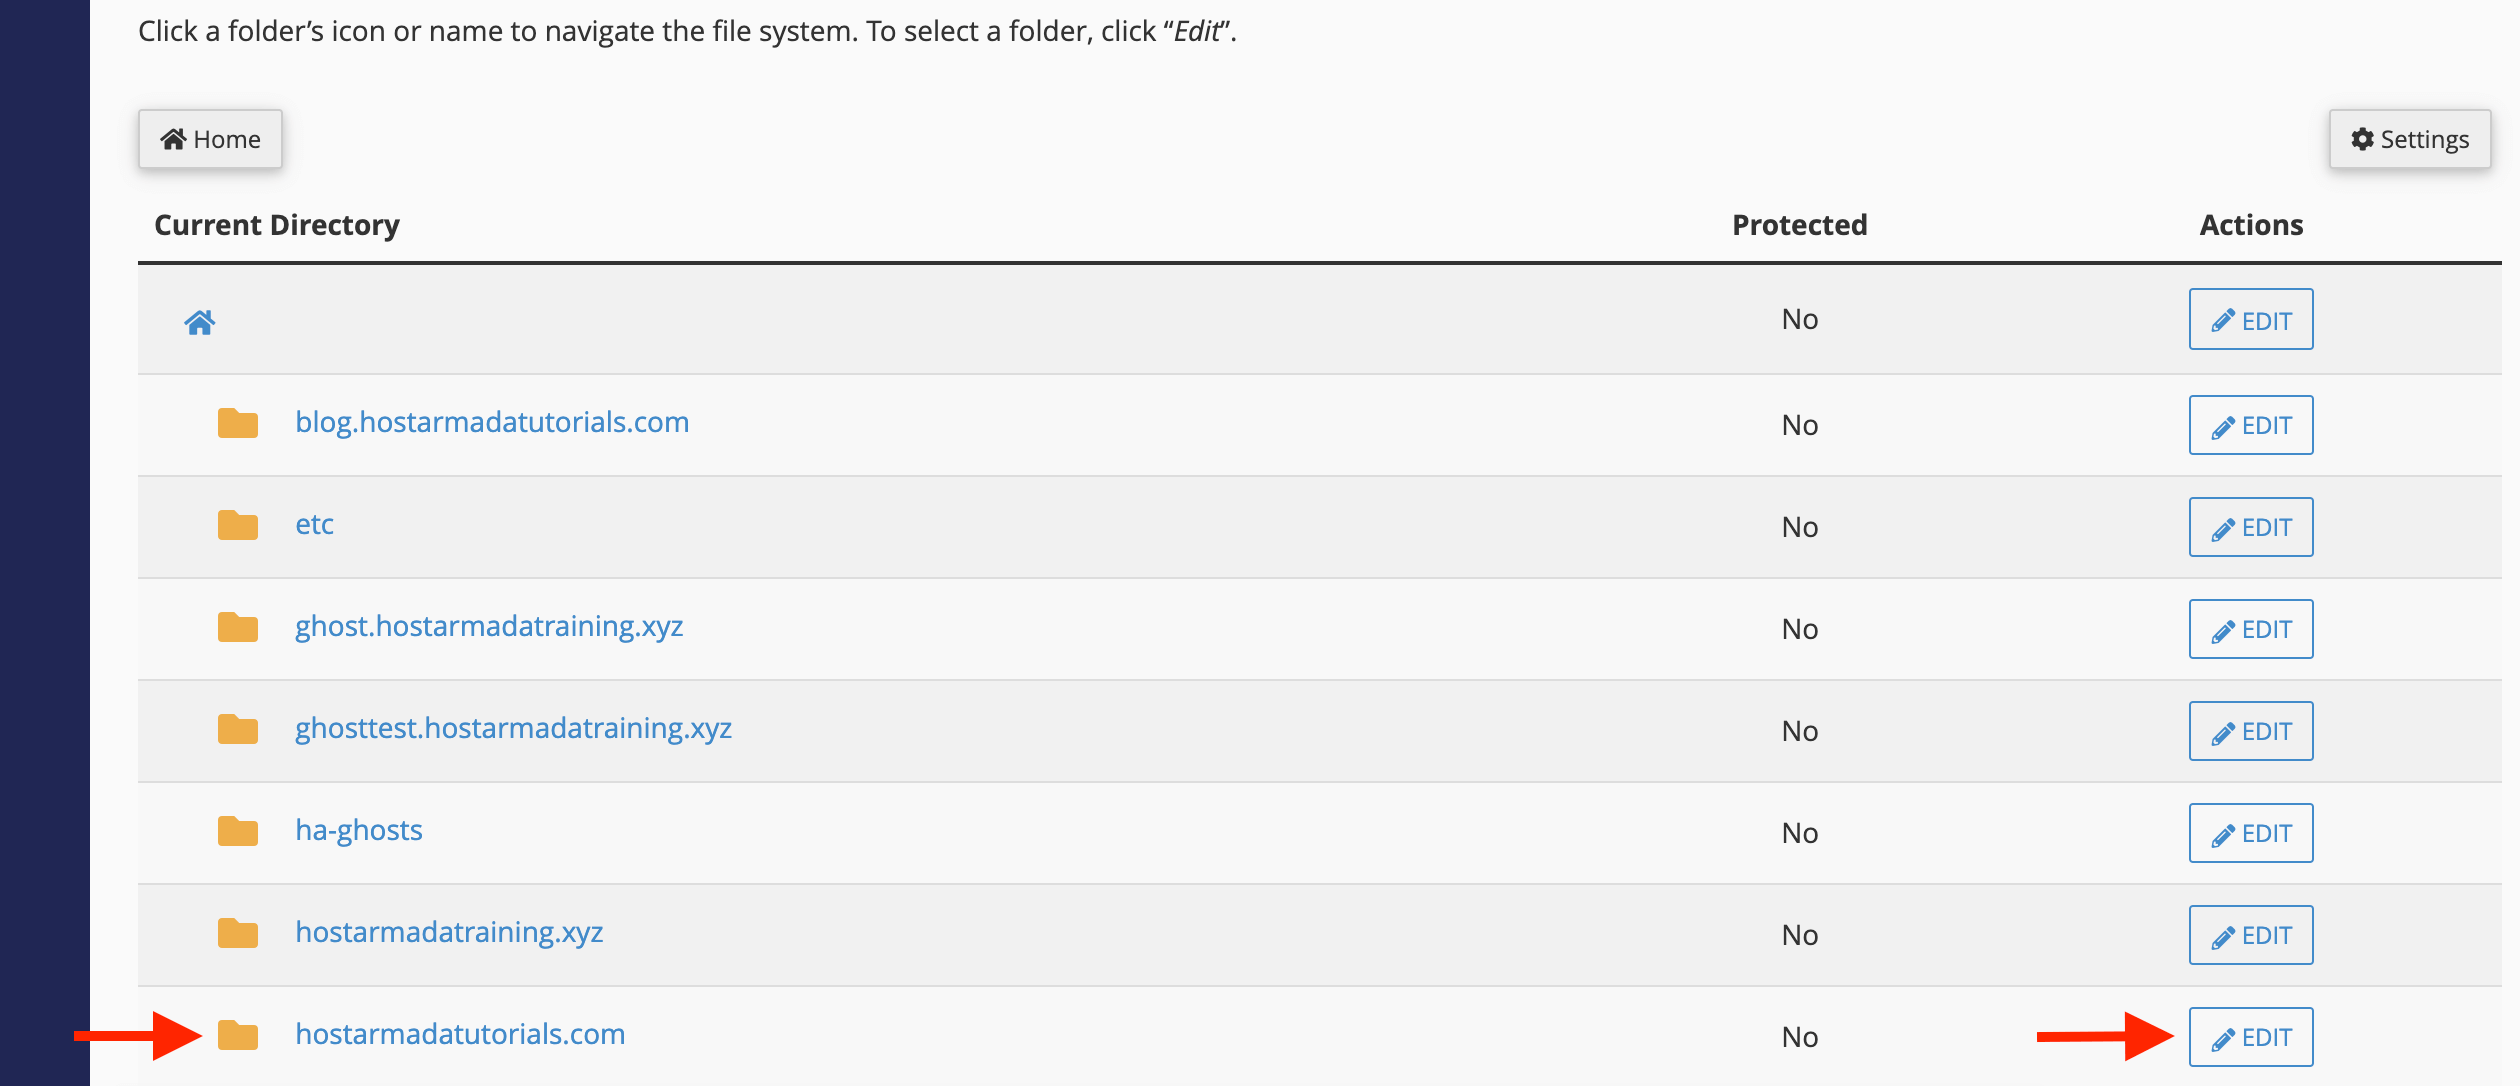The image size is (2520, 1086).
Task: Open the etc folder link
Action: 314,524
